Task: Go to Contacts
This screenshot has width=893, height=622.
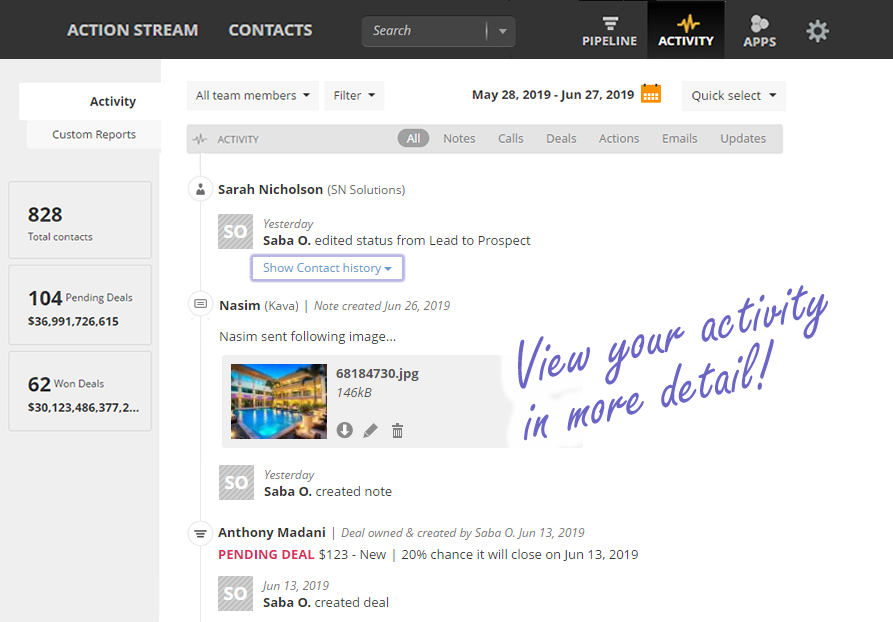Action: [x=271, y=30]
